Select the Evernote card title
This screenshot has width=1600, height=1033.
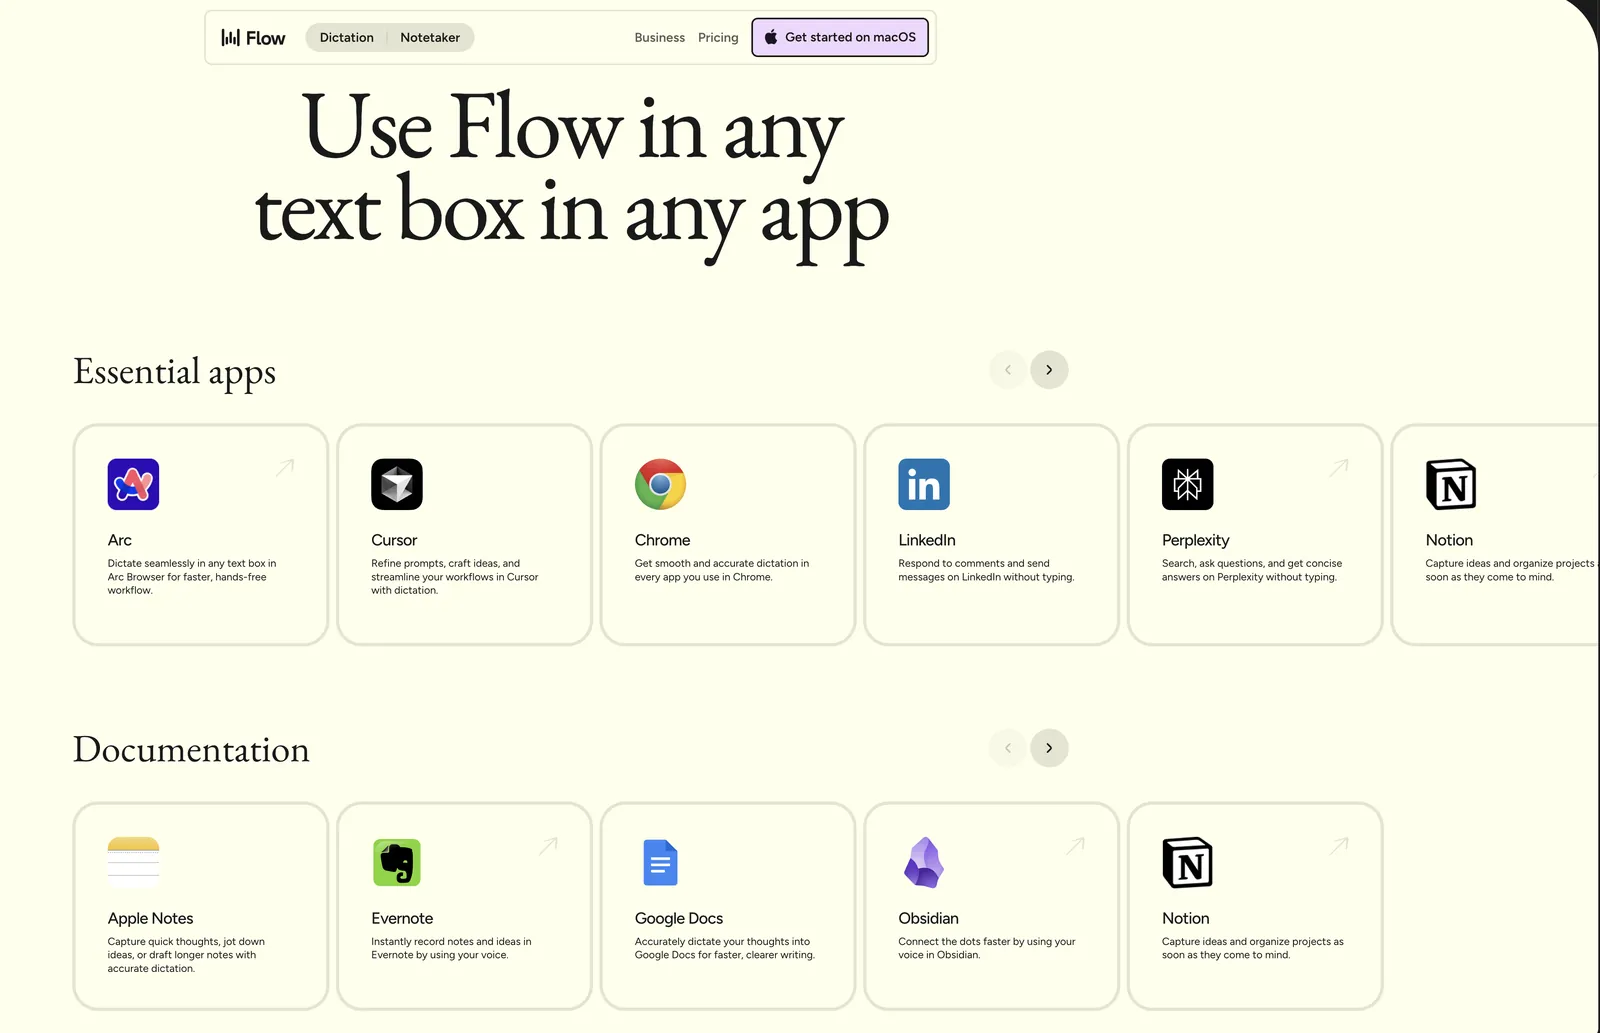click(x=402, y=918)
